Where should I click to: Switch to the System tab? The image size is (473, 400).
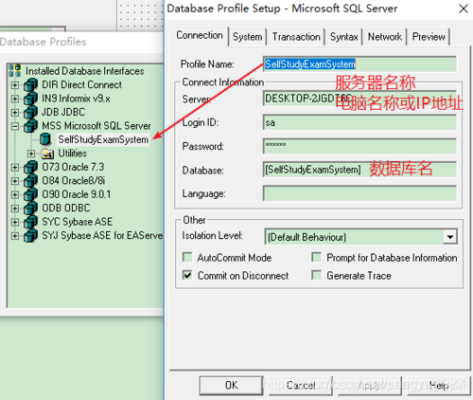click(x=247, y=37)
